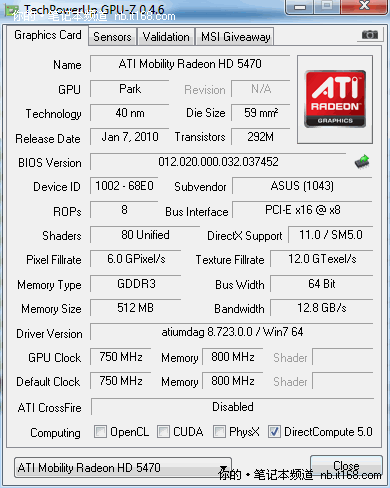Click the BIOS save chip icon
Image resolution: width=390 pixels, height=488 pixels.
(362, 162)
